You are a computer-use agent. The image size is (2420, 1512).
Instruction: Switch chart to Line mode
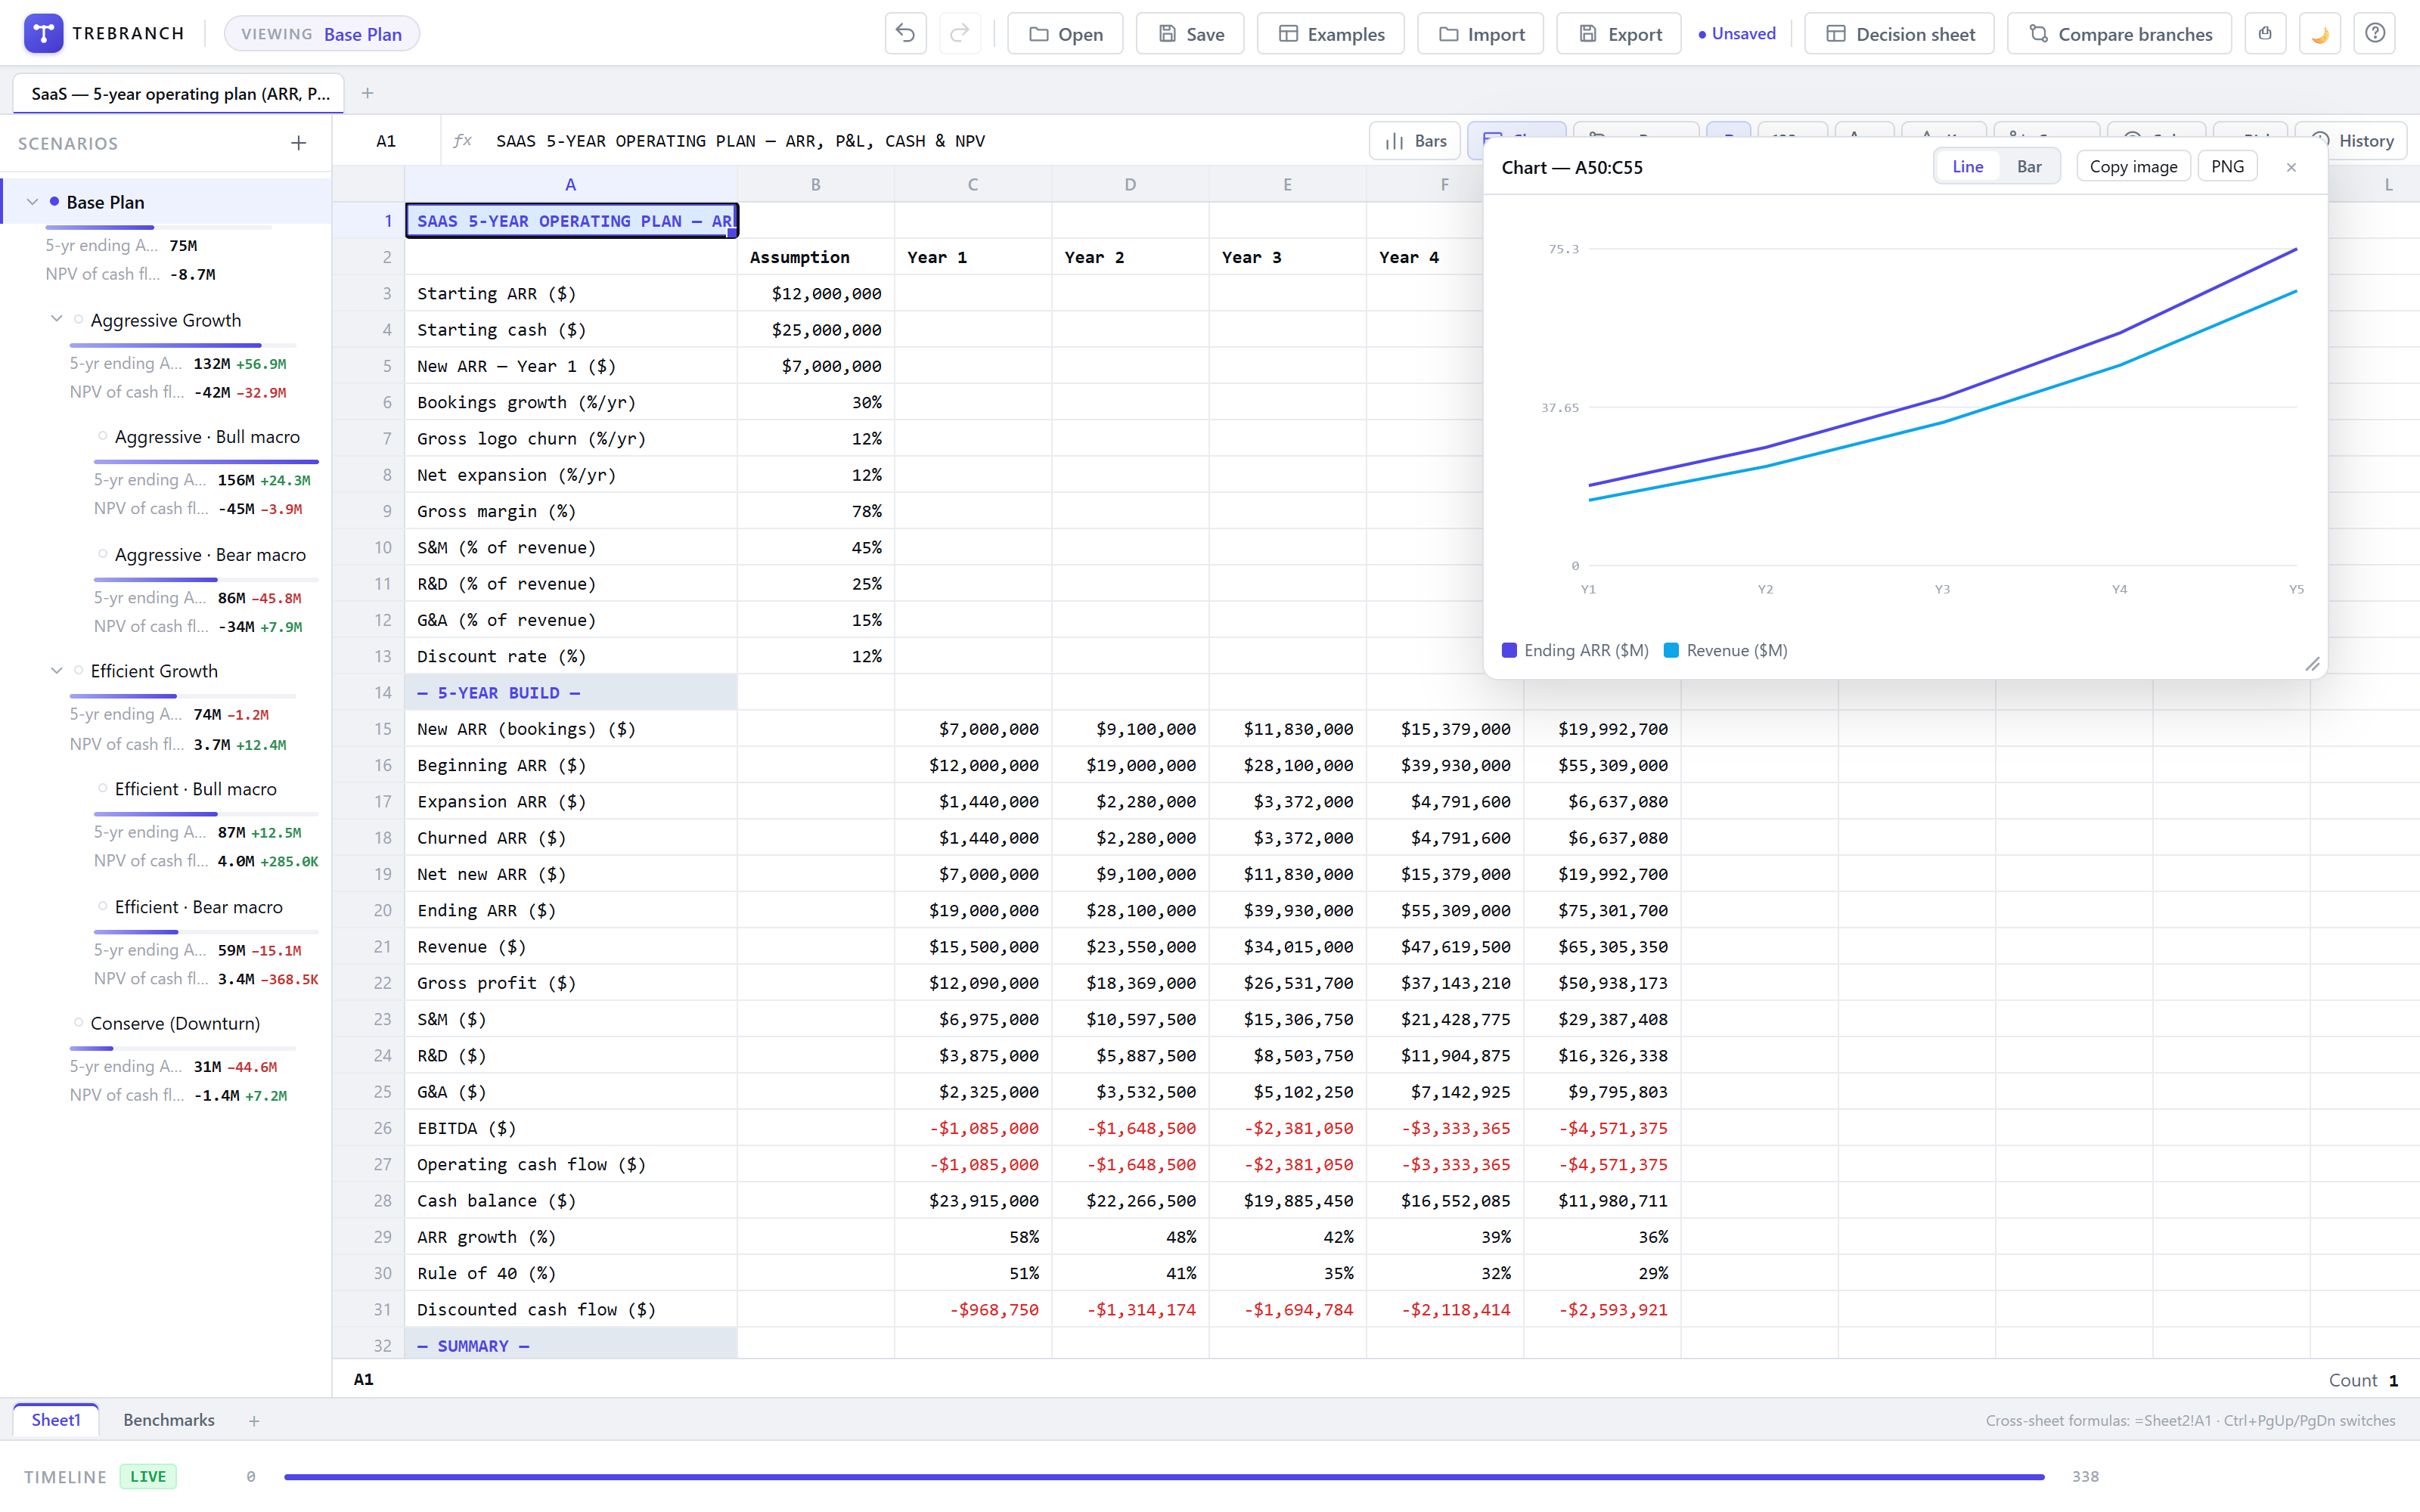click(1967, 167)
